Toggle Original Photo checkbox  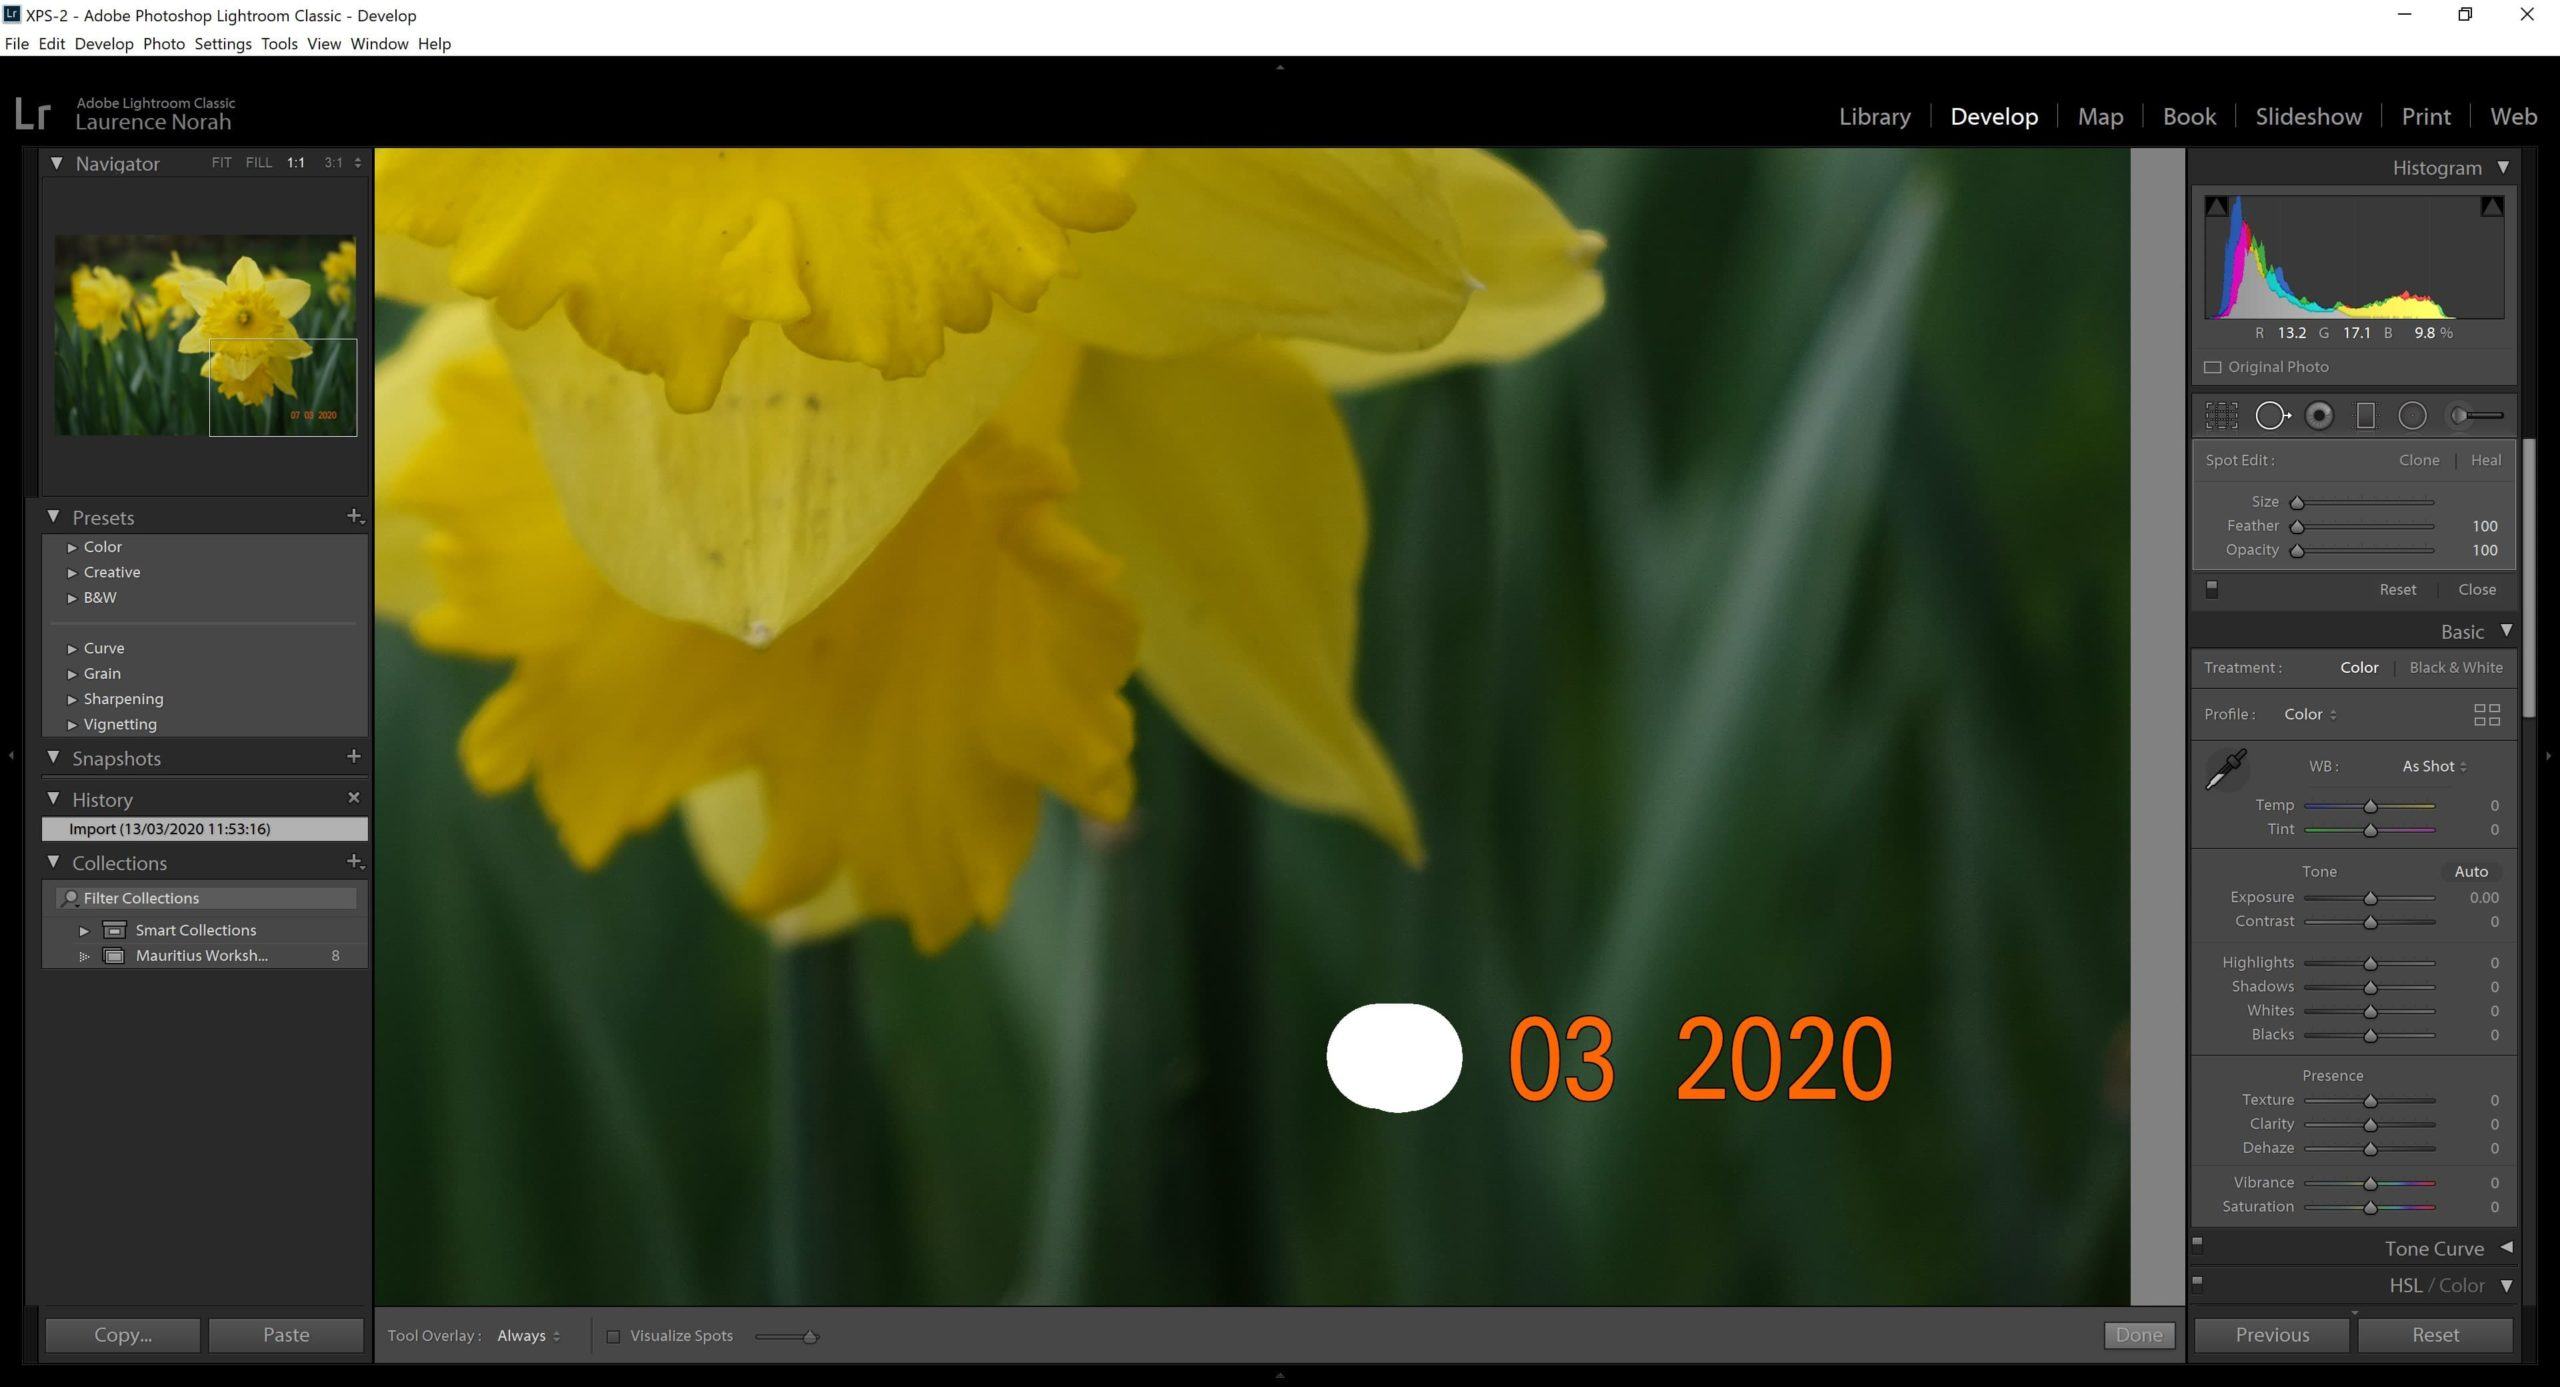2212,366
